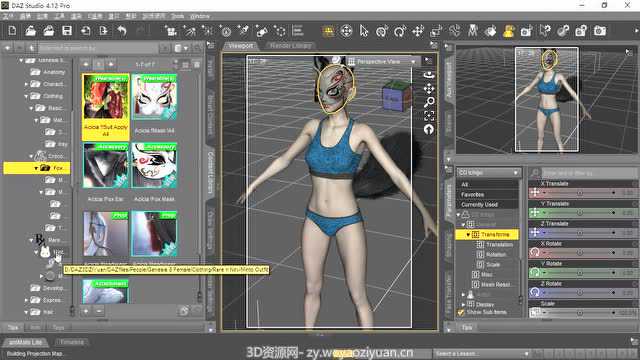Click the purple view cube in viewport
640x360 pixels.
pos(396,96)
